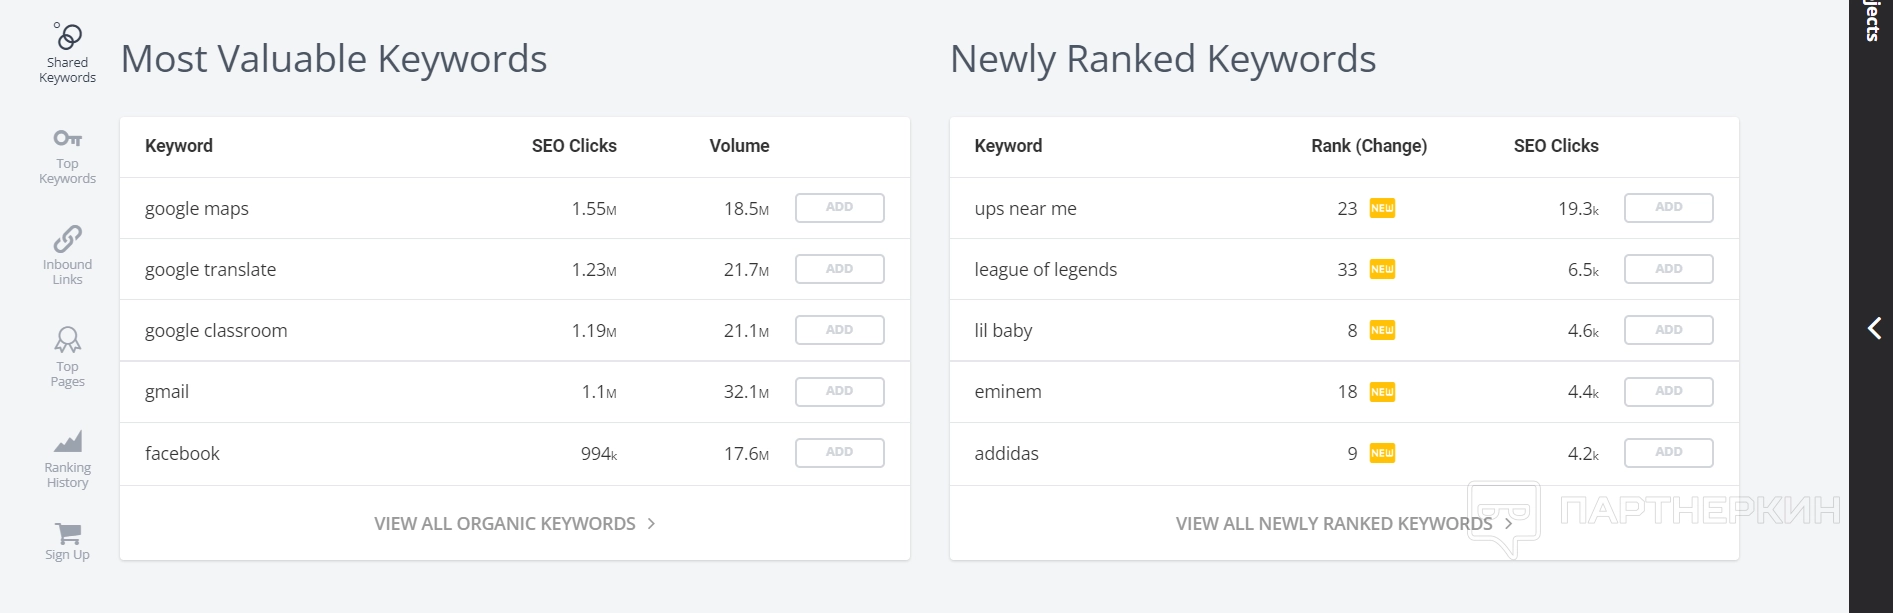Expand View All Newly Ranked Keywords chevron
The height and width of the screenshot is (613, 1893).
coord(1508,523)
